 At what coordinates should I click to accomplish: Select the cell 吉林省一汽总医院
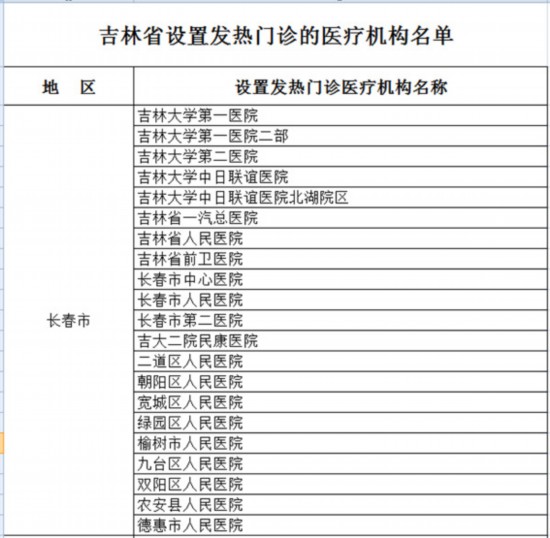(x=341, y=218)
